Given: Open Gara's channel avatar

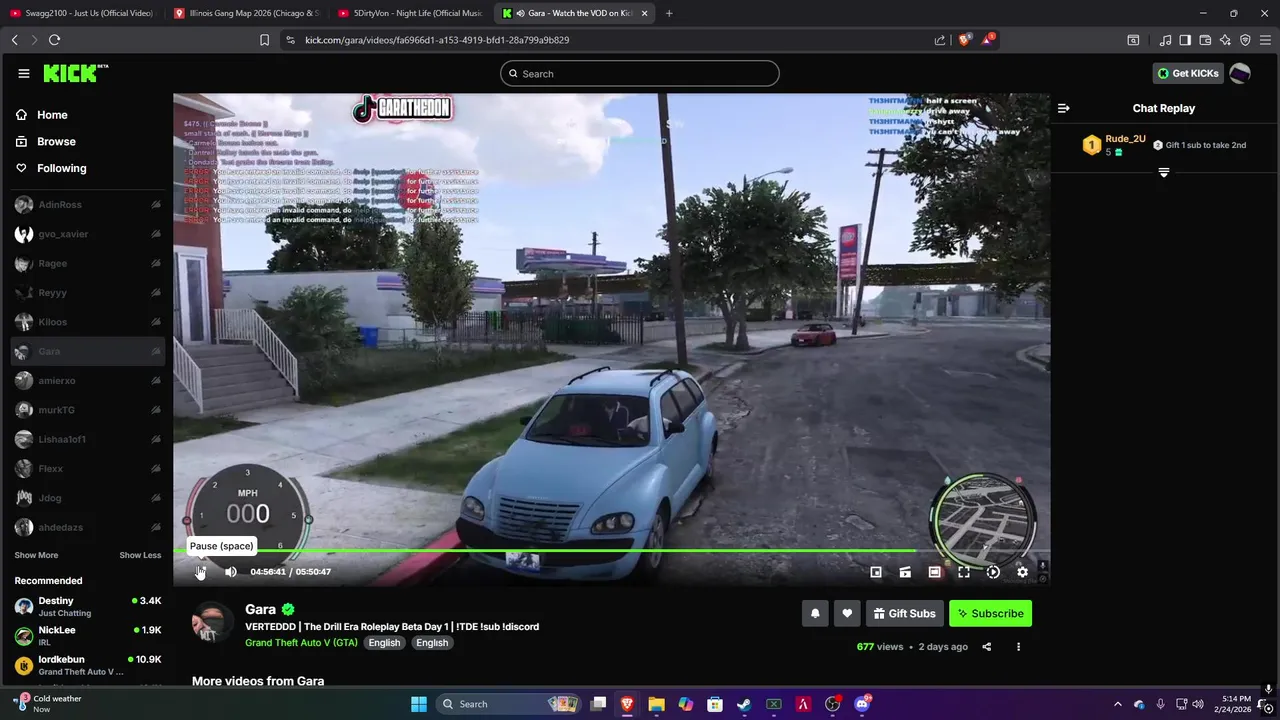Looking at the screenshot, I should (212, 622).
